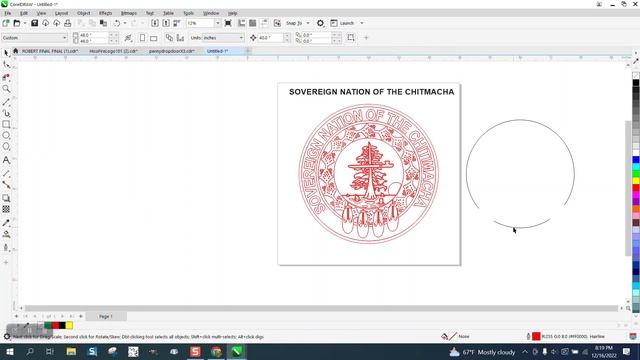Viewport: 640px width, 360px height.
Task: Click the Page 1 tab
Action: pyautogui.click(x=105, y=316)
